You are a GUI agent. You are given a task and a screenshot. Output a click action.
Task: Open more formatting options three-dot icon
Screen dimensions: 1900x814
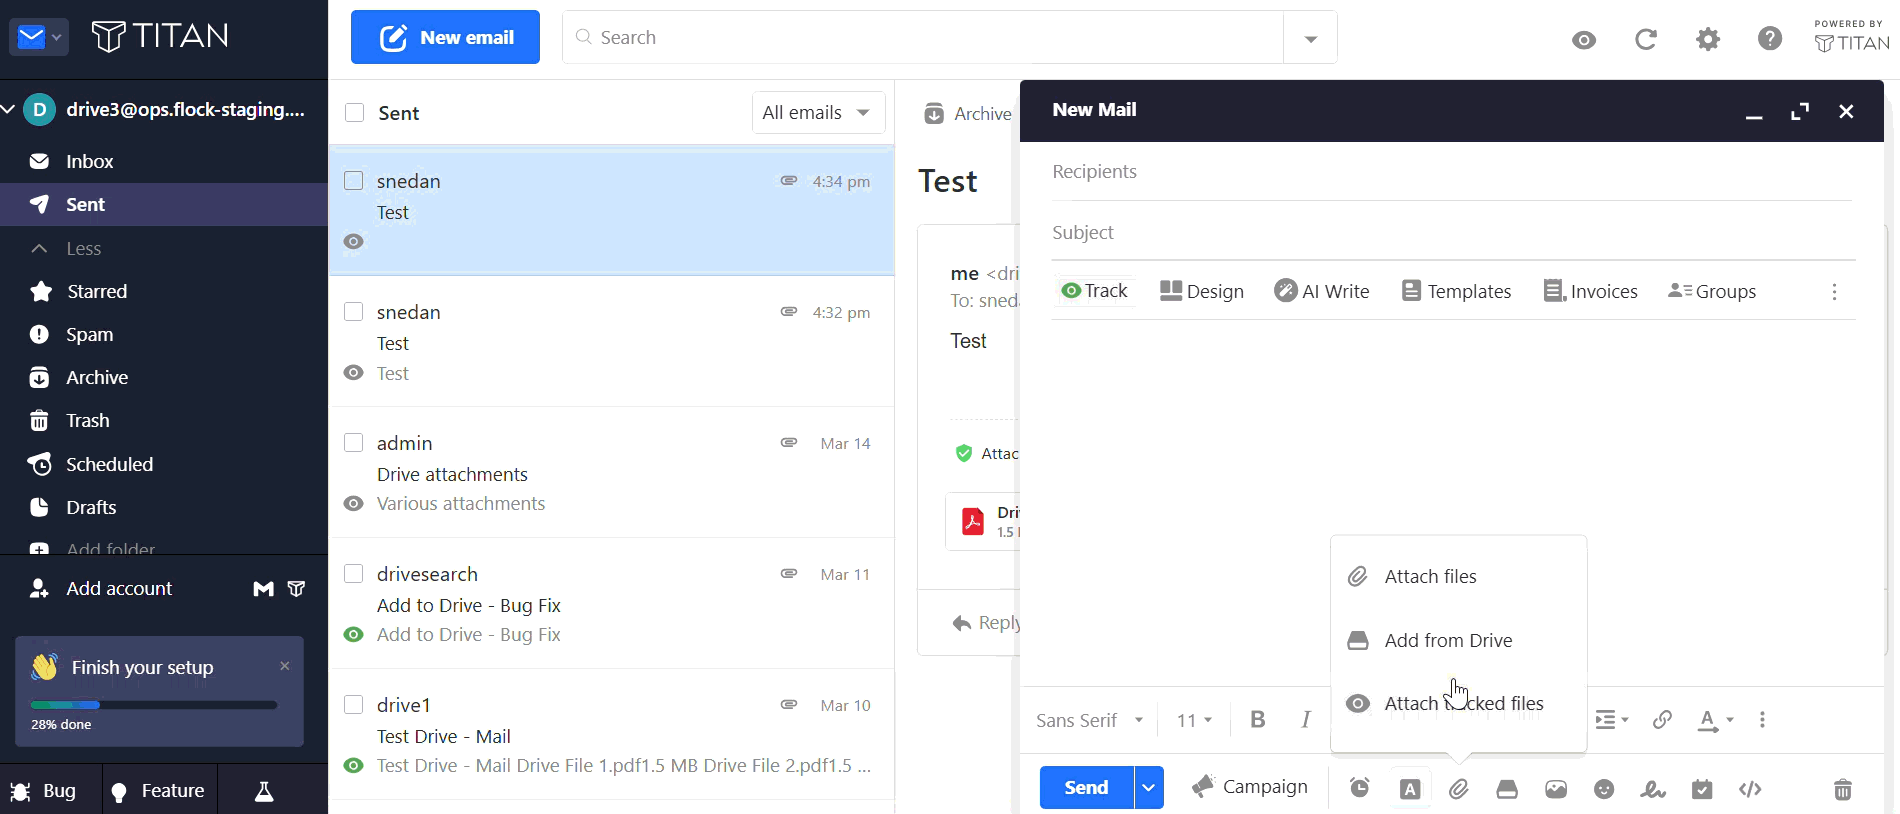1762,719
